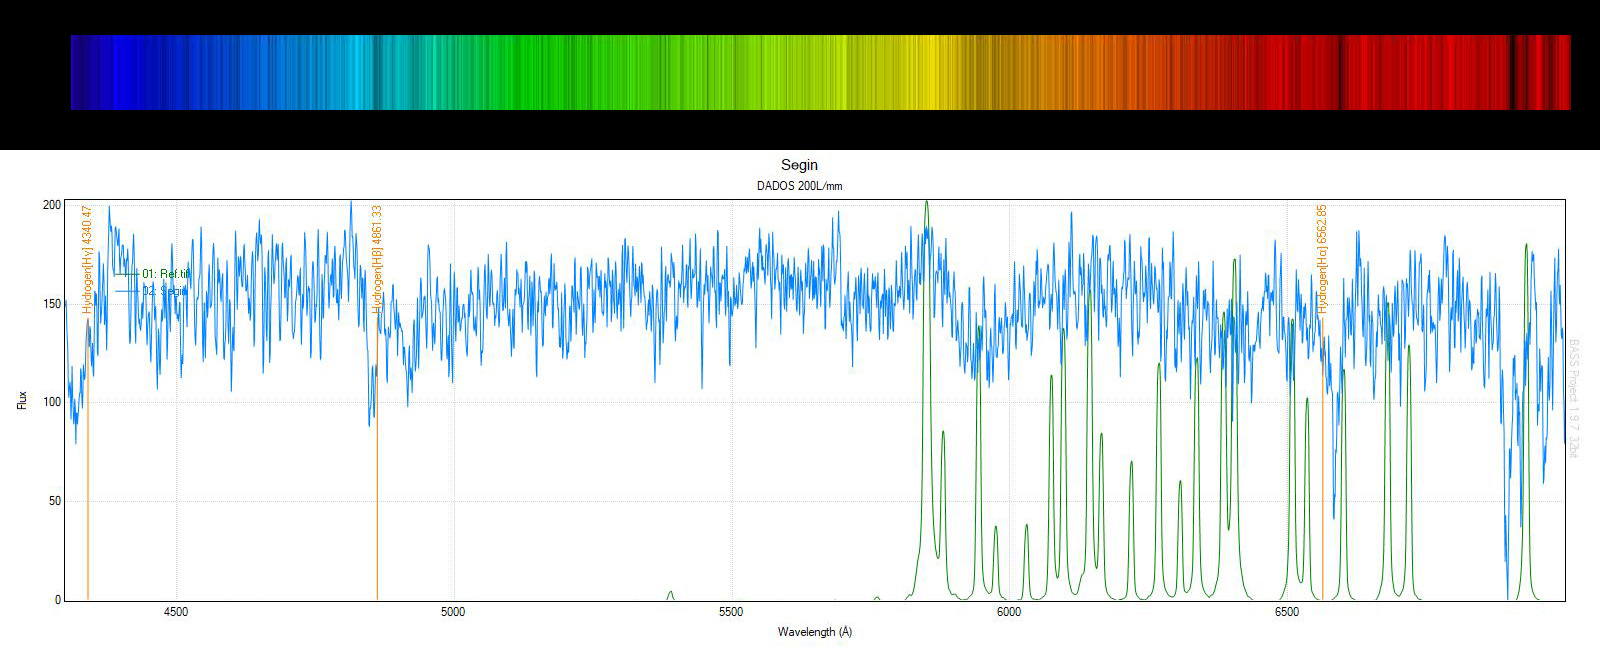This screenshot has height=650, width=1600.
Task: Click the chart title "Segin"
Action: tap(799, 165)
